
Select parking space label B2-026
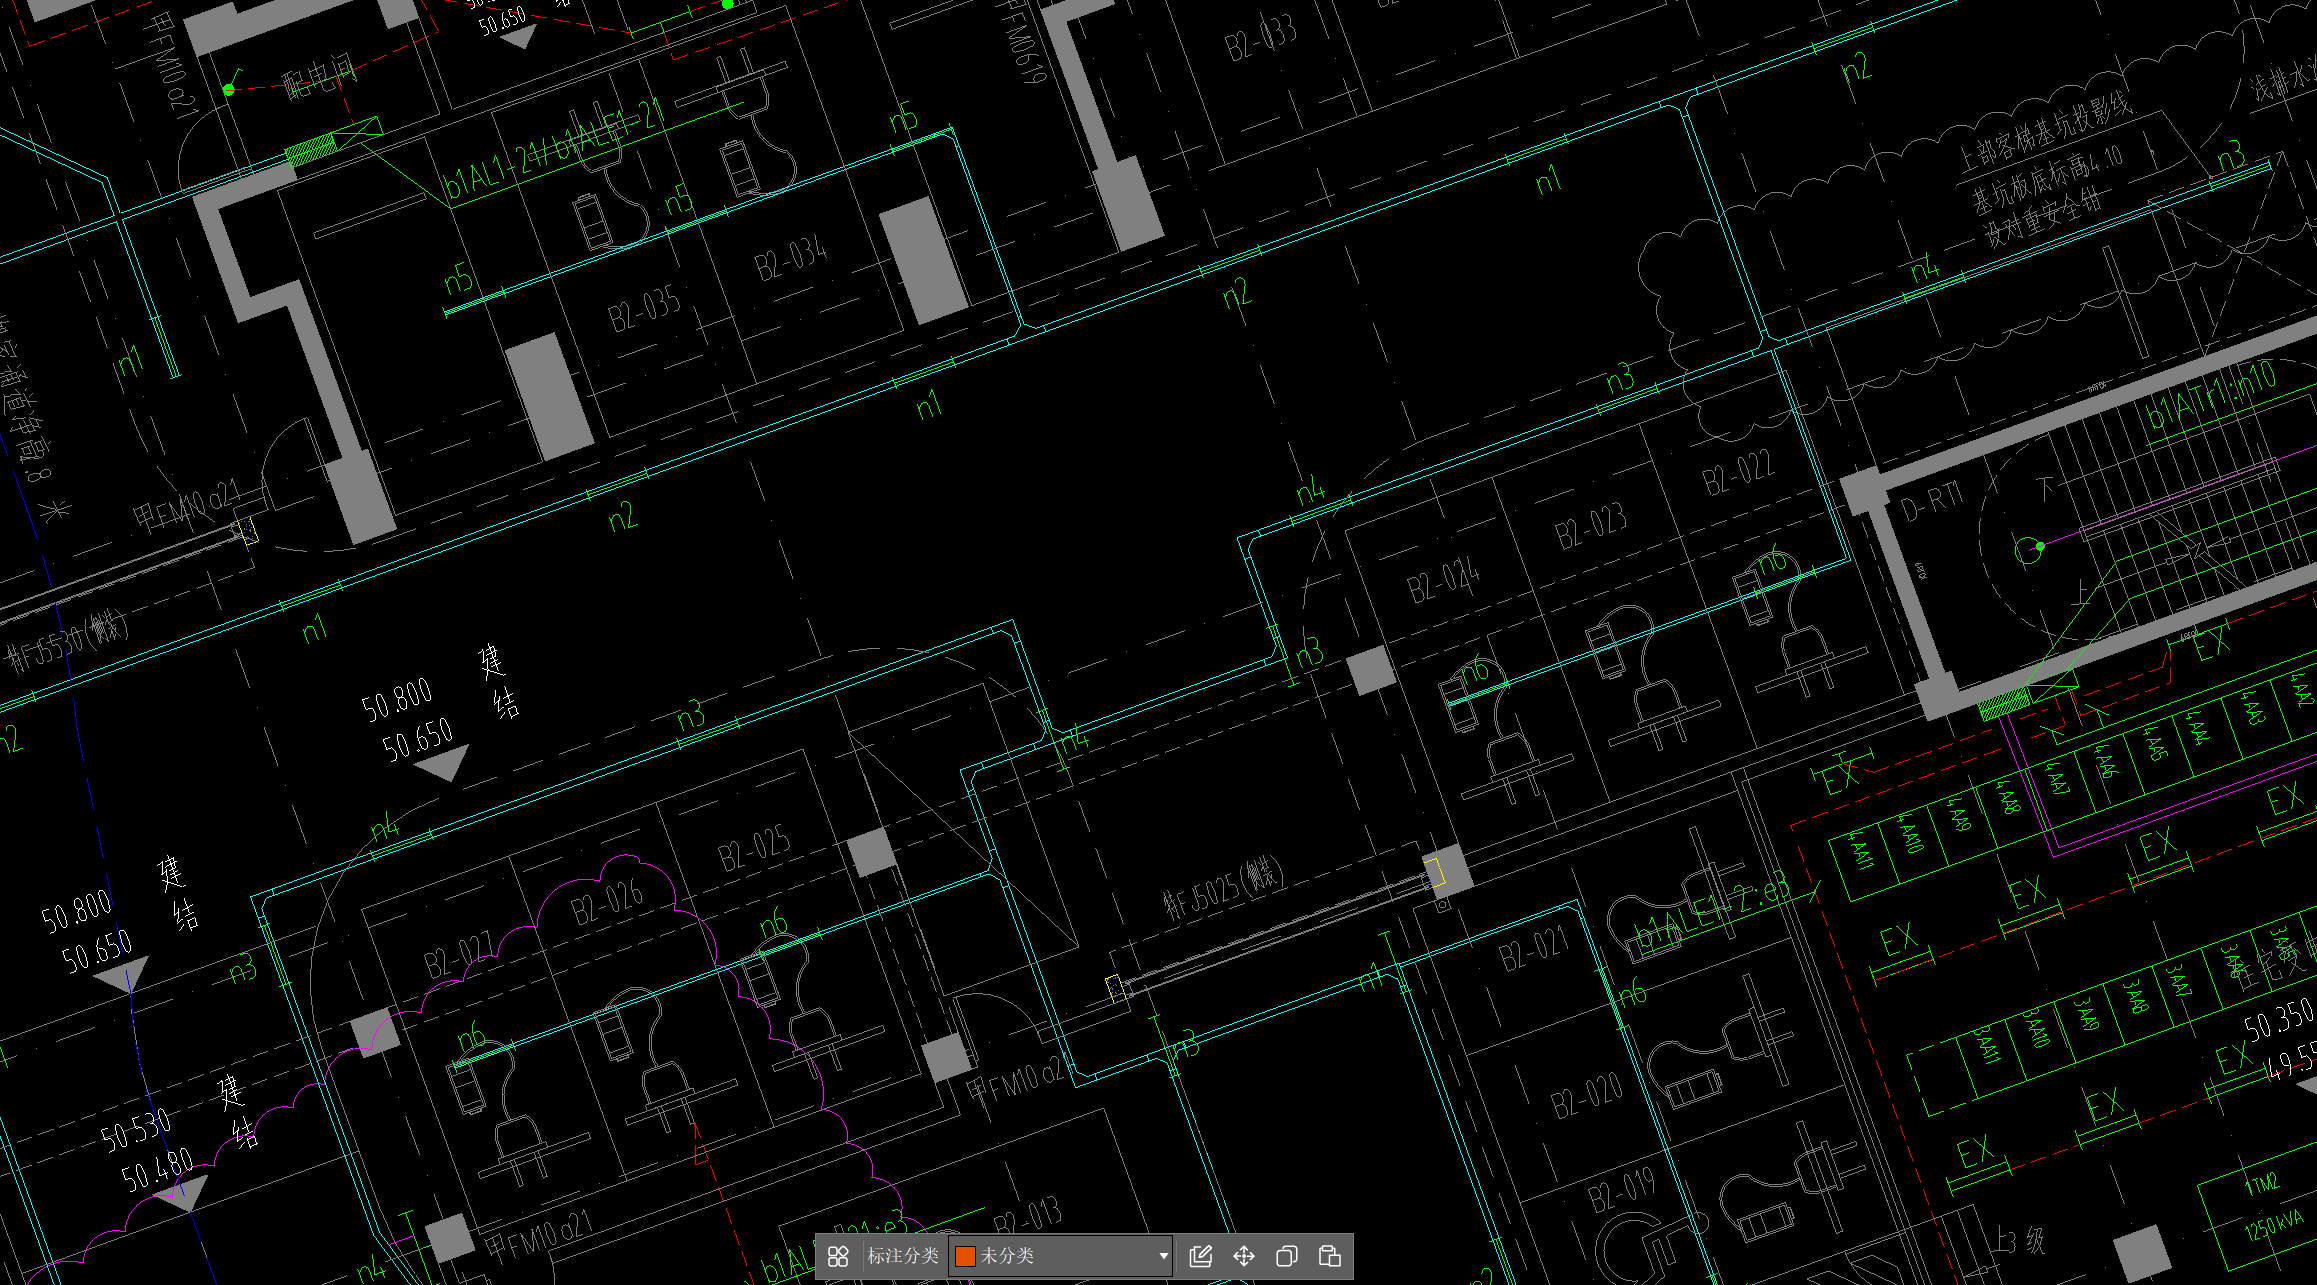pyautogui.click(x=608, y=902)
